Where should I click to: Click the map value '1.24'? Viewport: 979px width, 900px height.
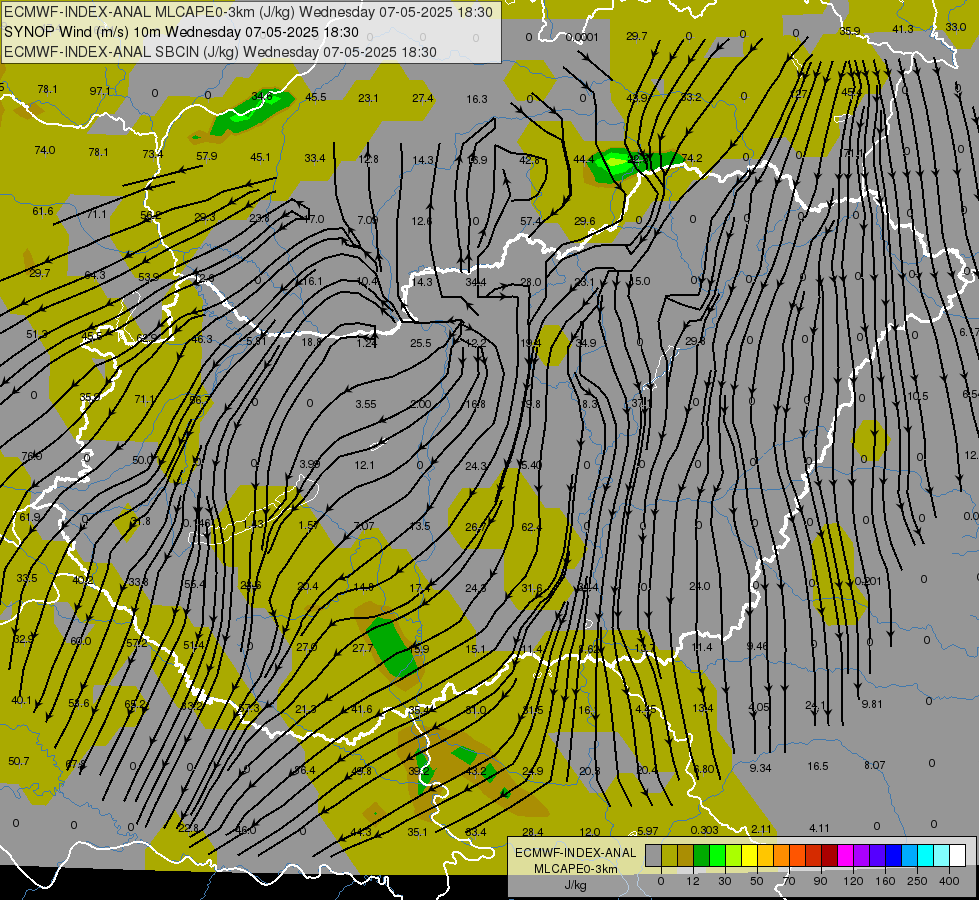pos(367,343)
